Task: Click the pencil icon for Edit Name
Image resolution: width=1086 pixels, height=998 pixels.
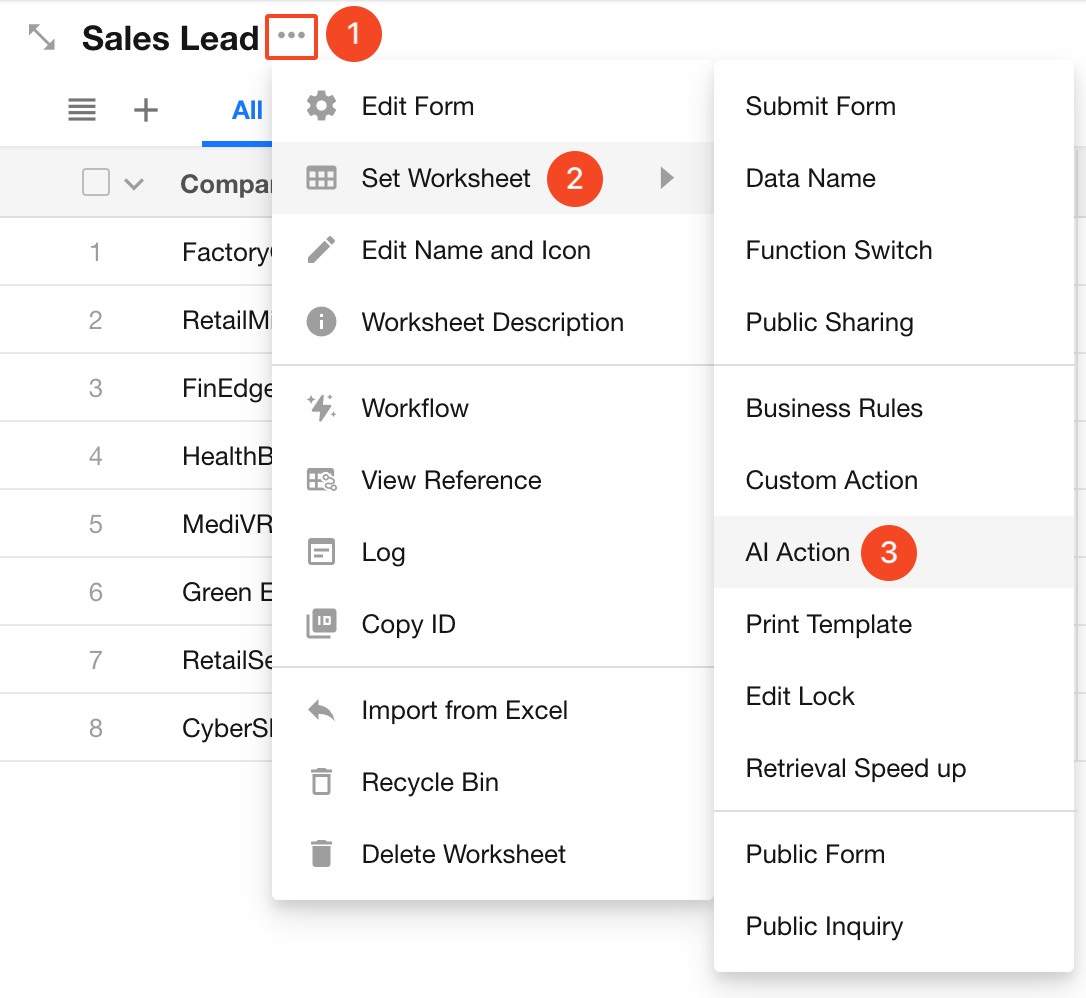Action: (x=321, y=250)
